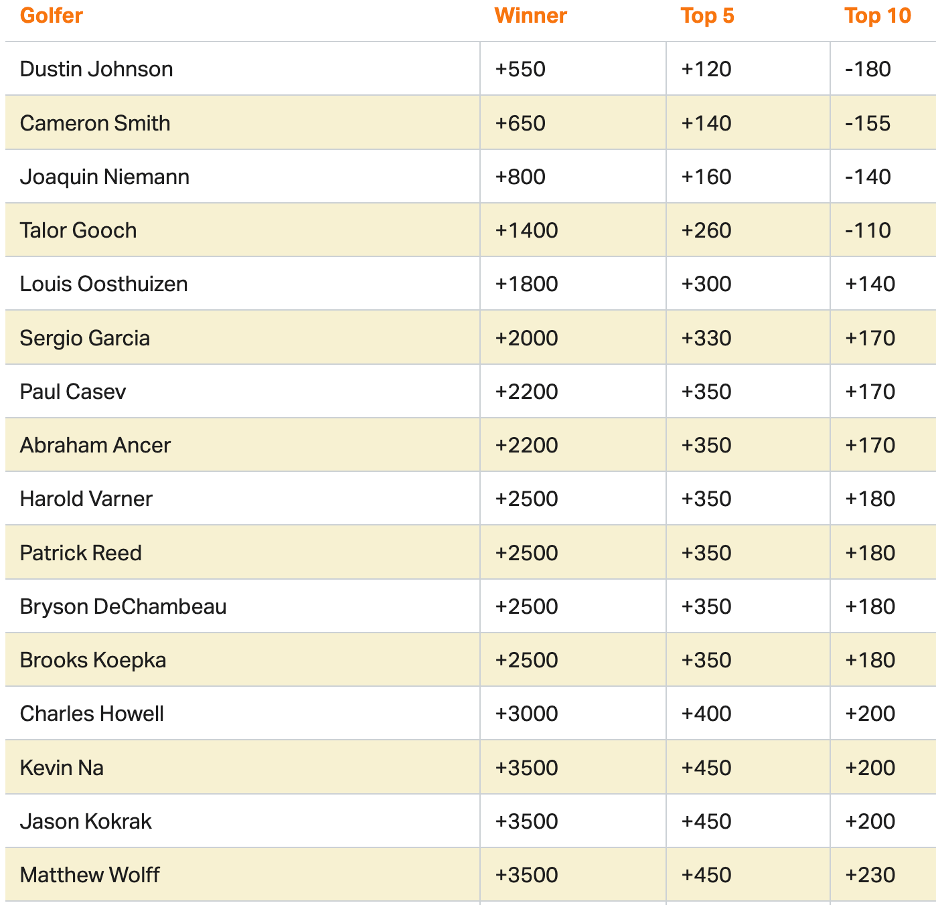The image size is (936, 906).
Task: Choose Paul Casey's +350 Top 5 odds
Action: 706,392
